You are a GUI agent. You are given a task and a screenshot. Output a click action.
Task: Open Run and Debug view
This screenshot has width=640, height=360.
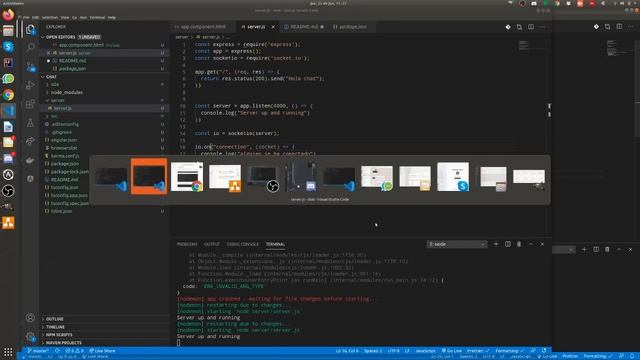31,85
